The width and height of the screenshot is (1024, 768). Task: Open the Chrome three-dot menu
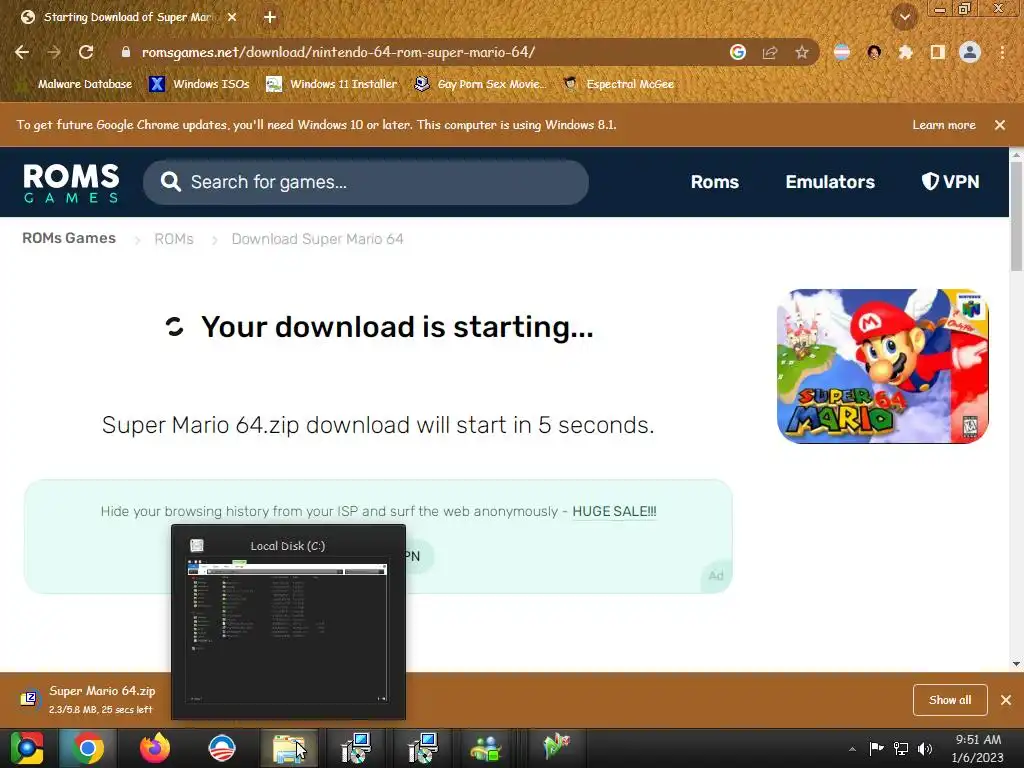click(1002, 52)
